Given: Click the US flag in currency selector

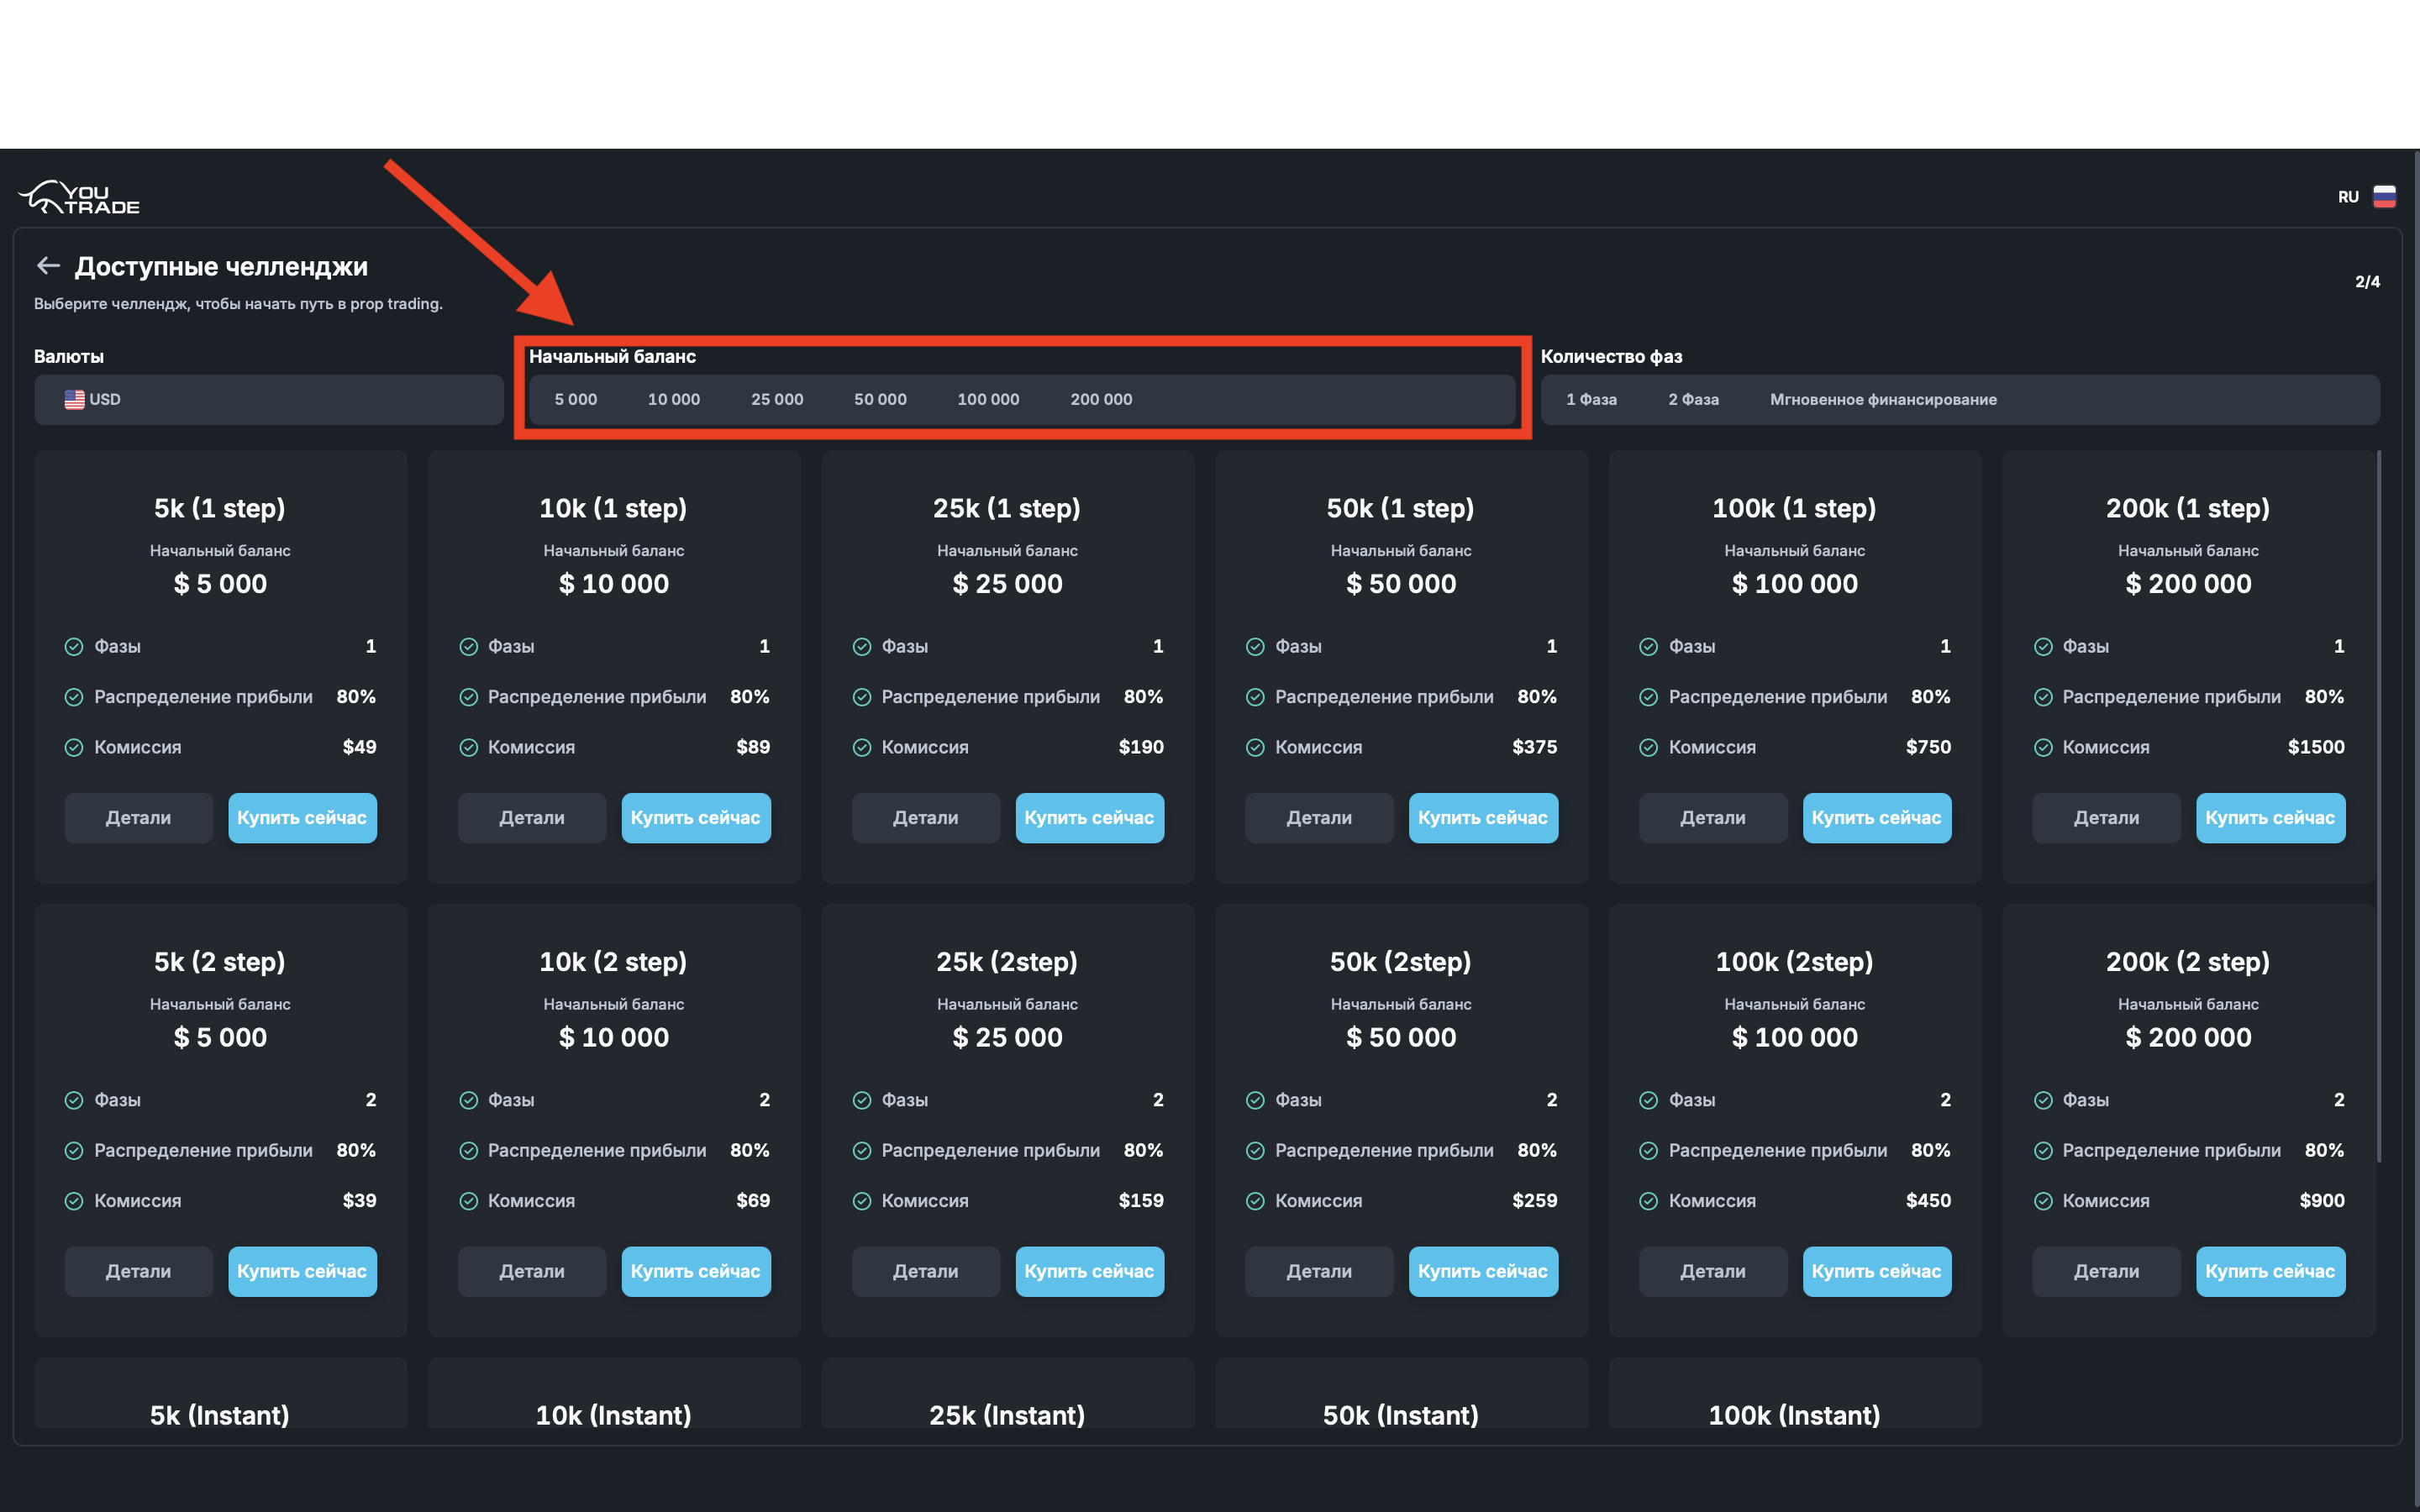Looking at the screenshot, I should (75, 400).
